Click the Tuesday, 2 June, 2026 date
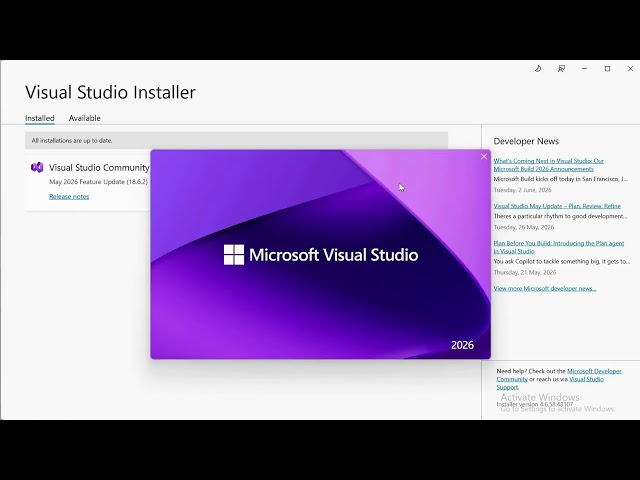This screenshot has width=640, height=480. coord(522,190)
